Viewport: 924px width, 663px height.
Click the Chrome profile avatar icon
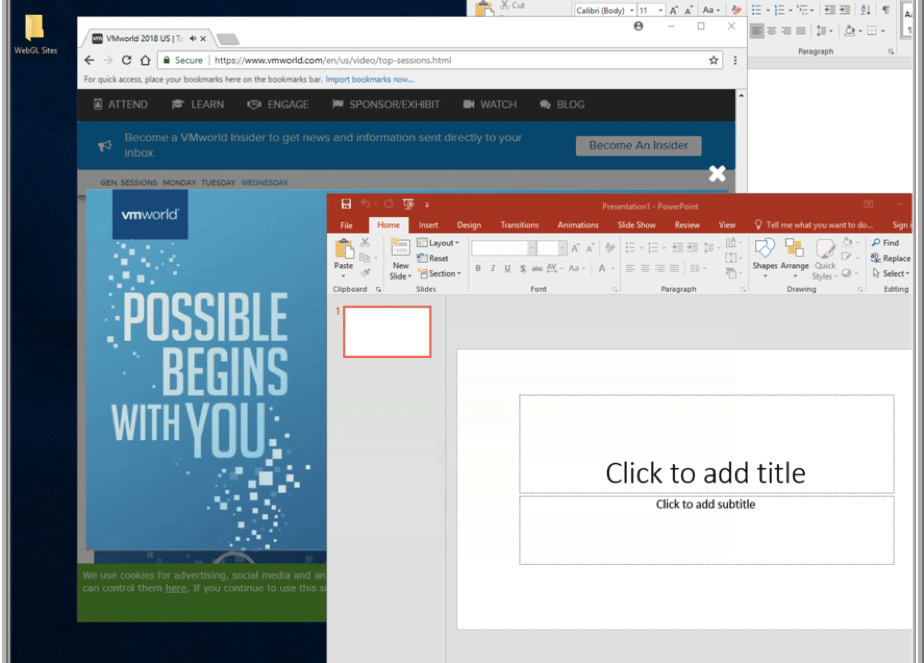(638, 26)
